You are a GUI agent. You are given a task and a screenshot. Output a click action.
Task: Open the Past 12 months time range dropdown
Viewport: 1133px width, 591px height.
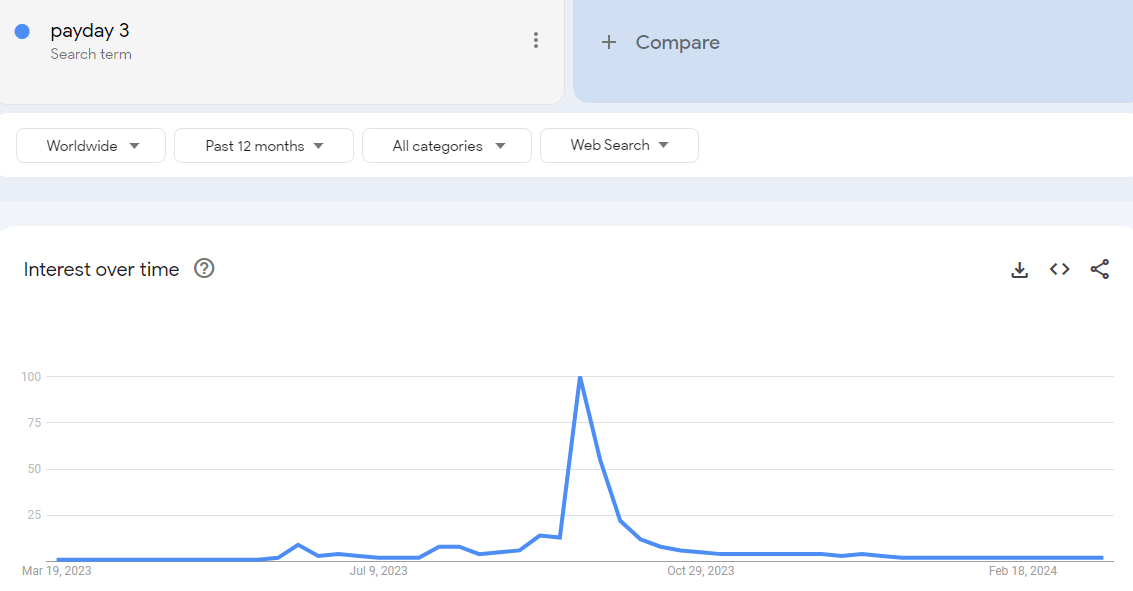point(264,146)
